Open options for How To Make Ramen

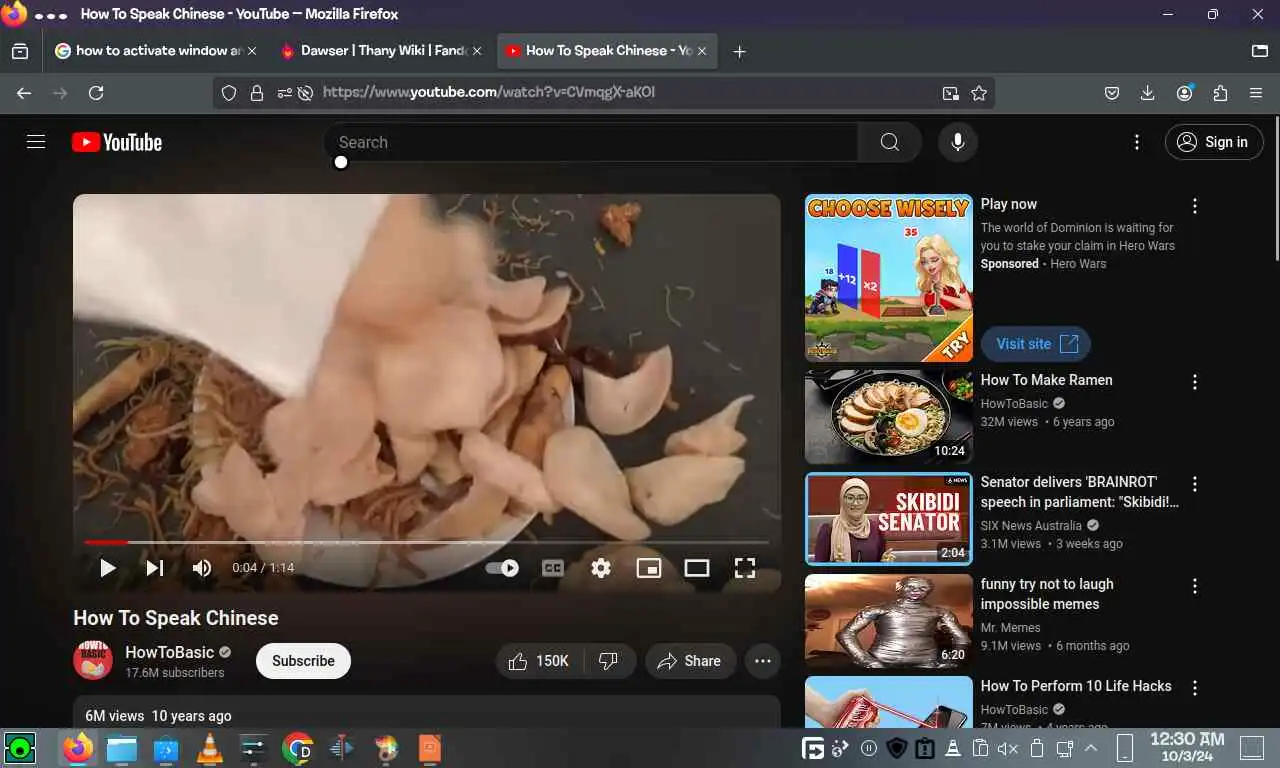click(1194, 382)
